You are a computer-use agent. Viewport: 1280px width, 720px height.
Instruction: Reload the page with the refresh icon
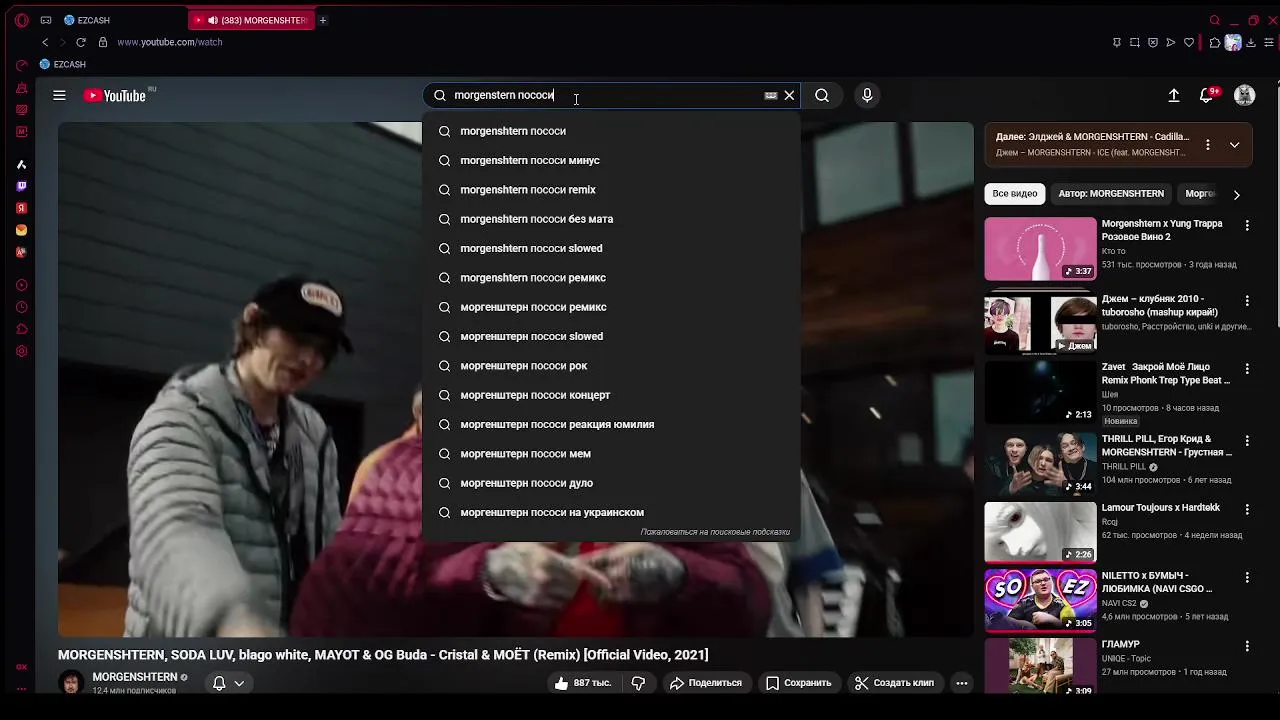pyautogui.click(x=81, y=42)
